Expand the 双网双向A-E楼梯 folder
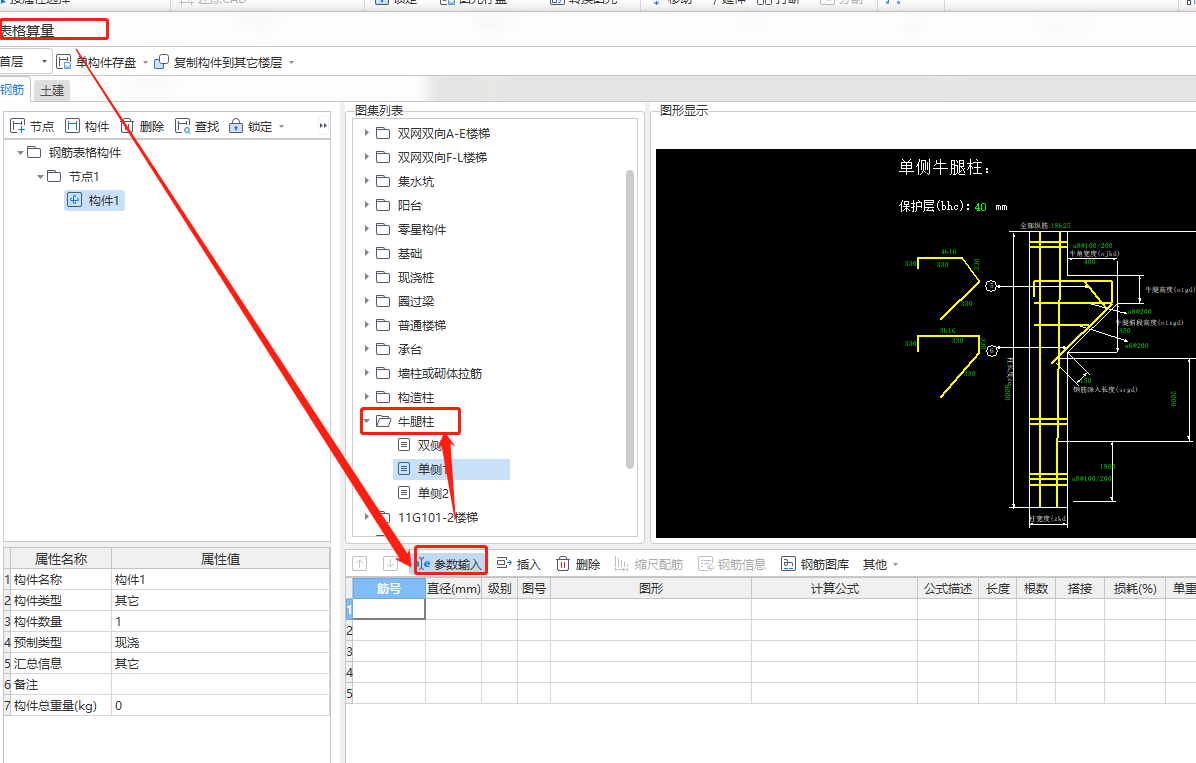The width and height of the screenshot is (1196, 763). [367, 133]
